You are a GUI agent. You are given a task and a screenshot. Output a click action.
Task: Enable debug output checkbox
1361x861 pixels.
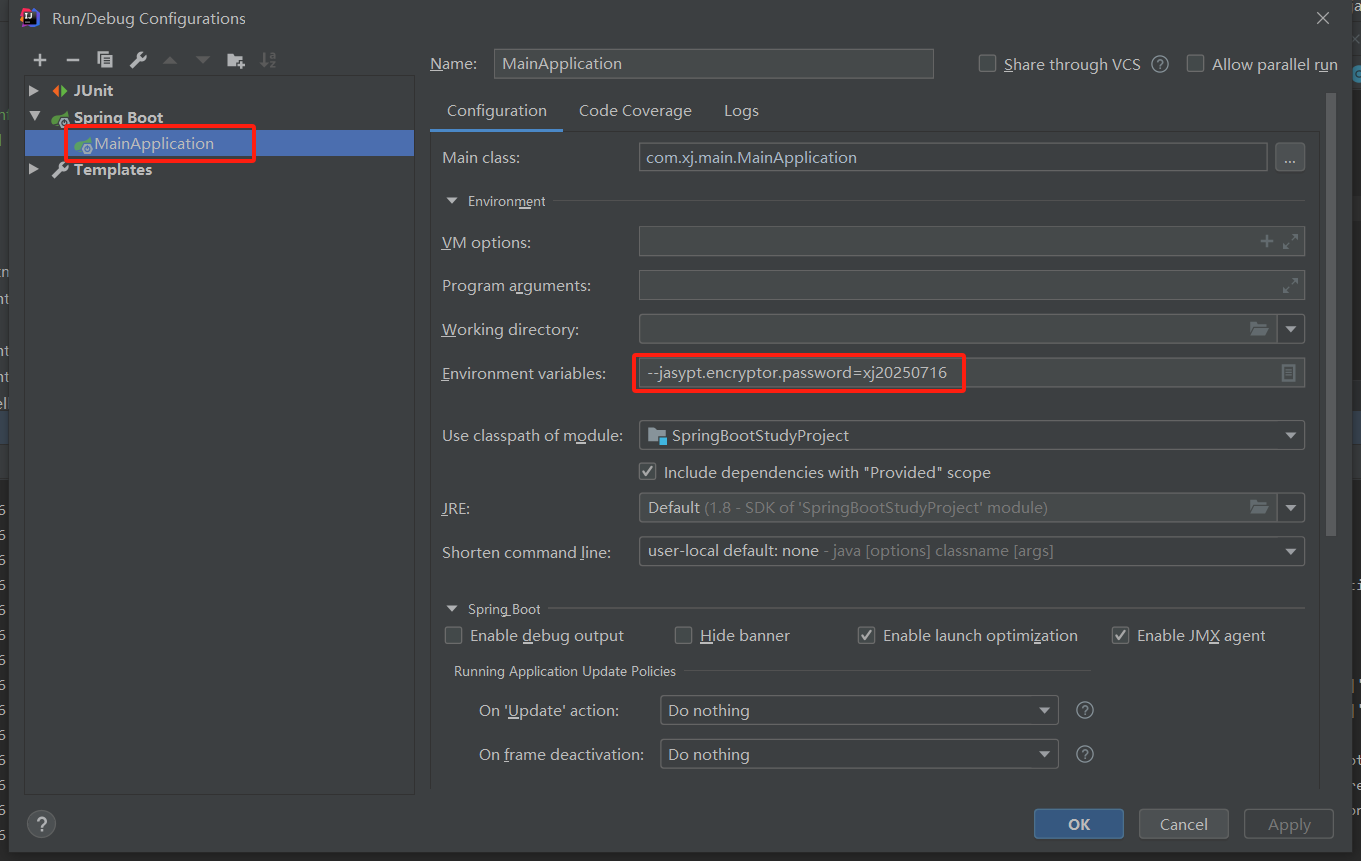pyautogui.click(x=454, y=635)
